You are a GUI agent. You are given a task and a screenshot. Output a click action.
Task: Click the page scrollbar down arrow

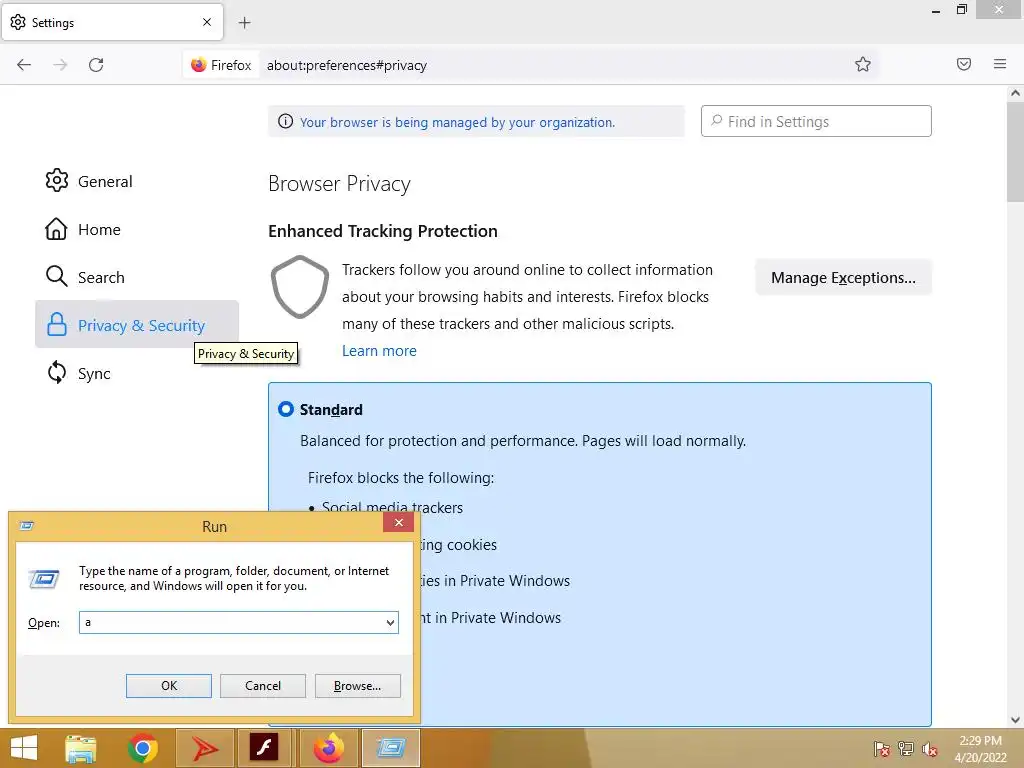1015,720
